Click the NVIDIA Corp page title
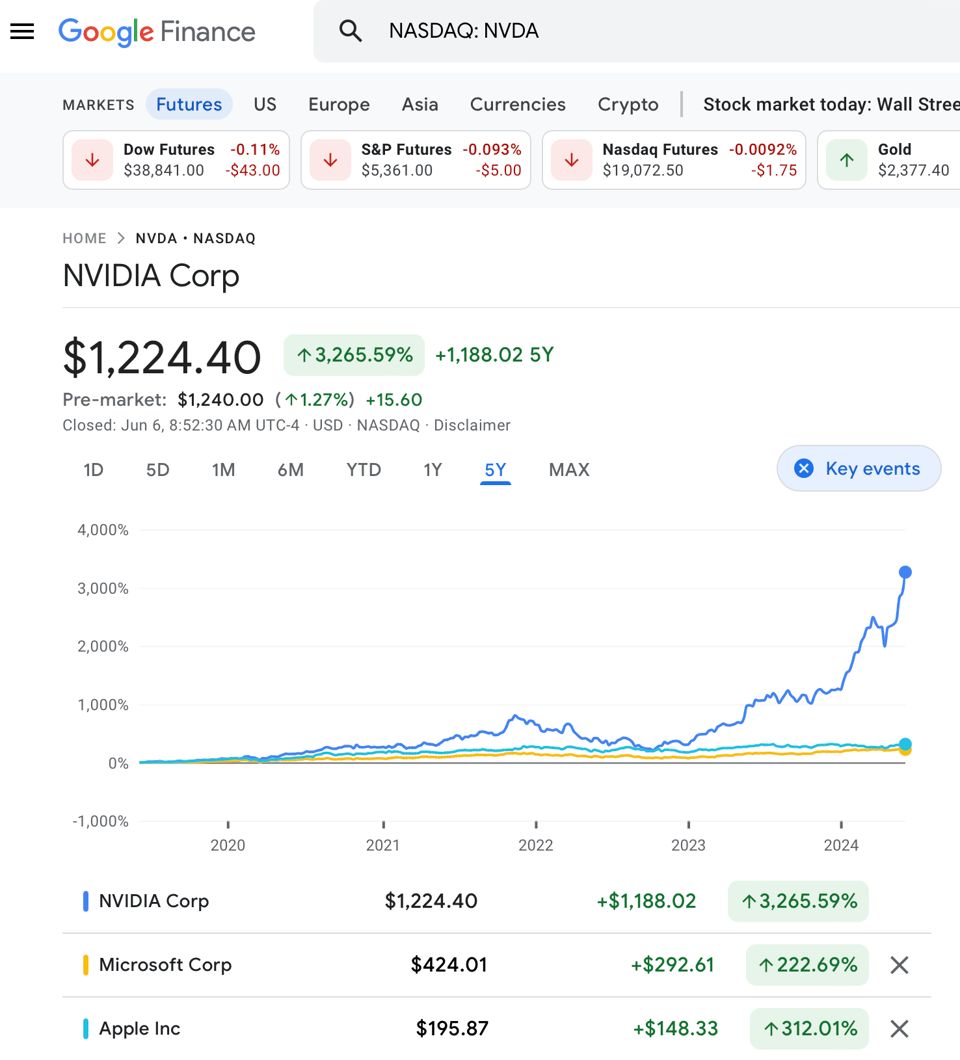Image resolution: width=960 pixels, height=1060 pixels. point(151,276)
